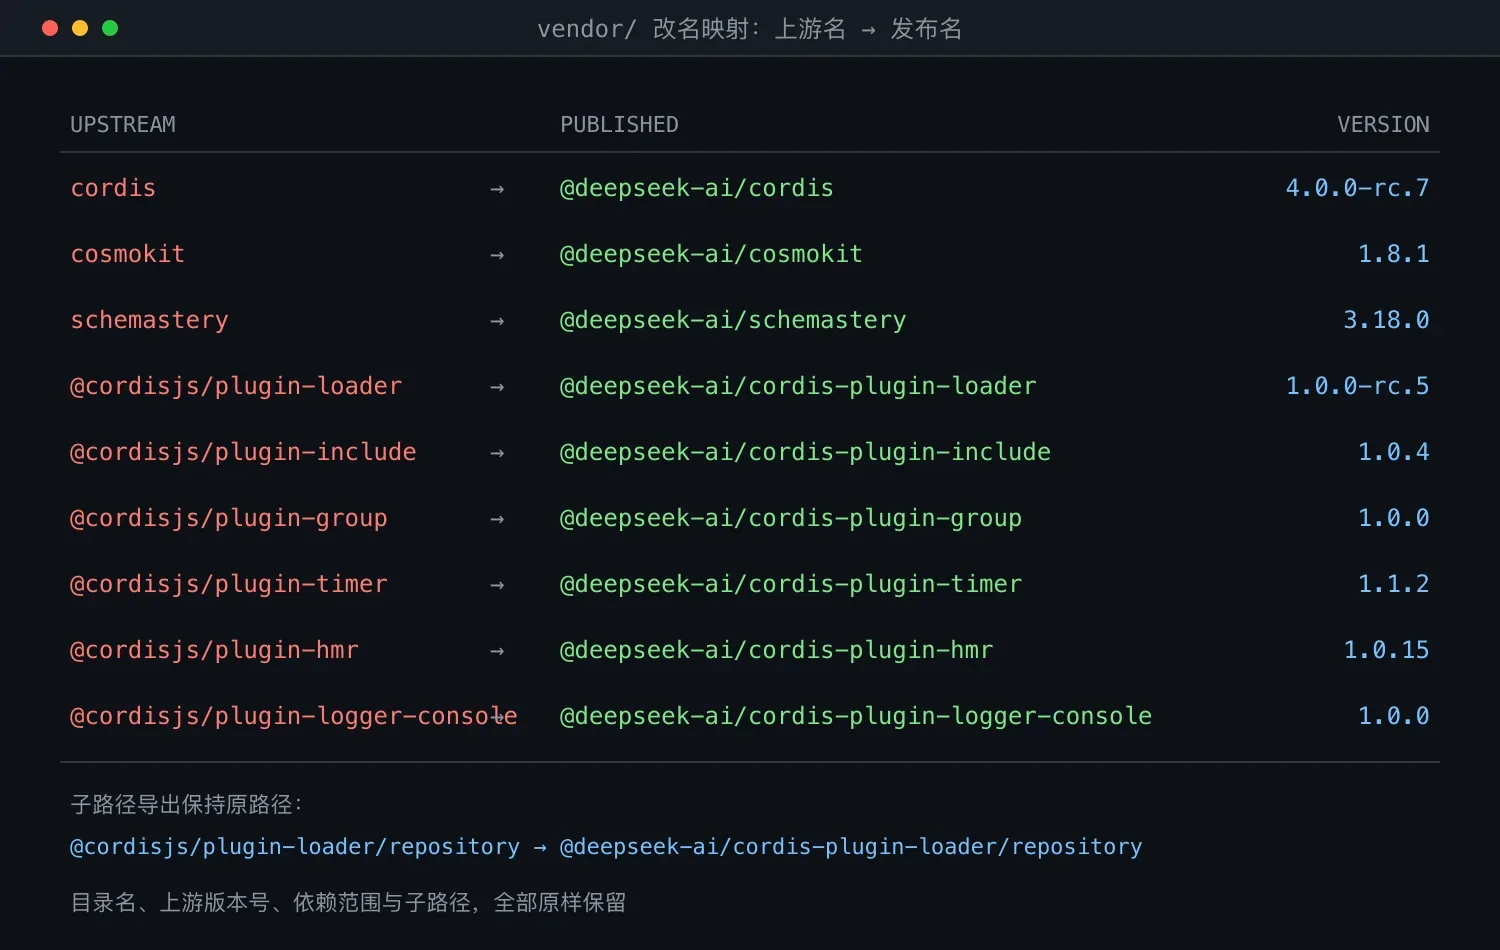The image size is (1500, 950).
Task: Minimize the window using the yellow button
Action: point(80,28)
